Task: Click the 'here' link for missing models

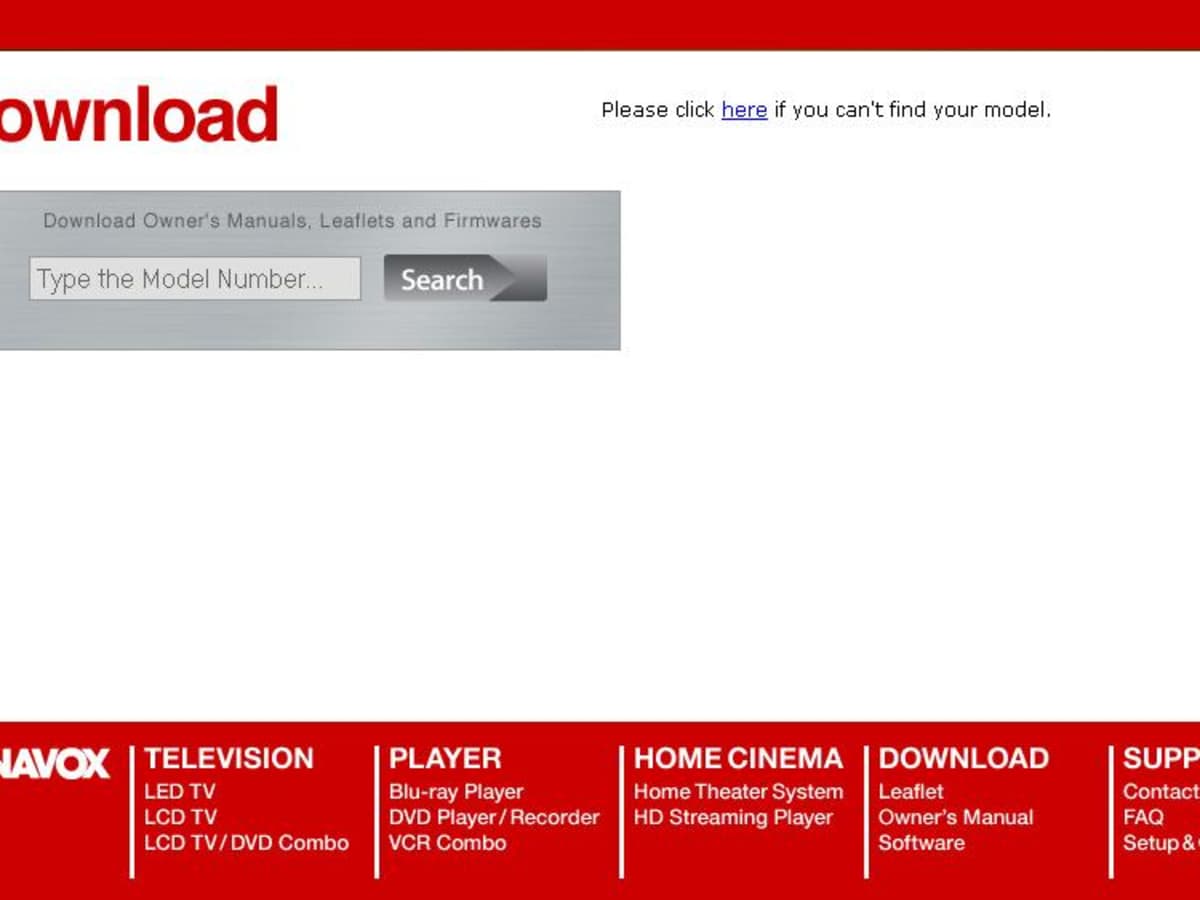Action: [744, 110]
